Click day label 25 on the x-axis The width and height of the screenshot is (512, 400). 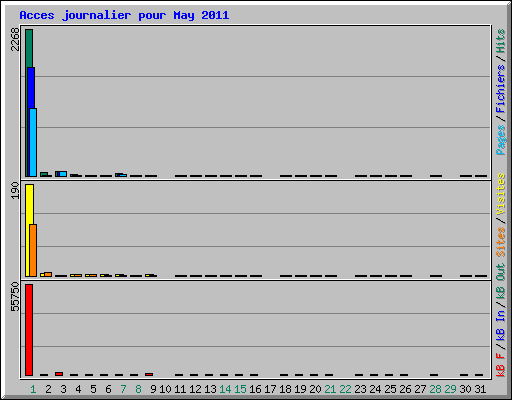tap(390, 389)
